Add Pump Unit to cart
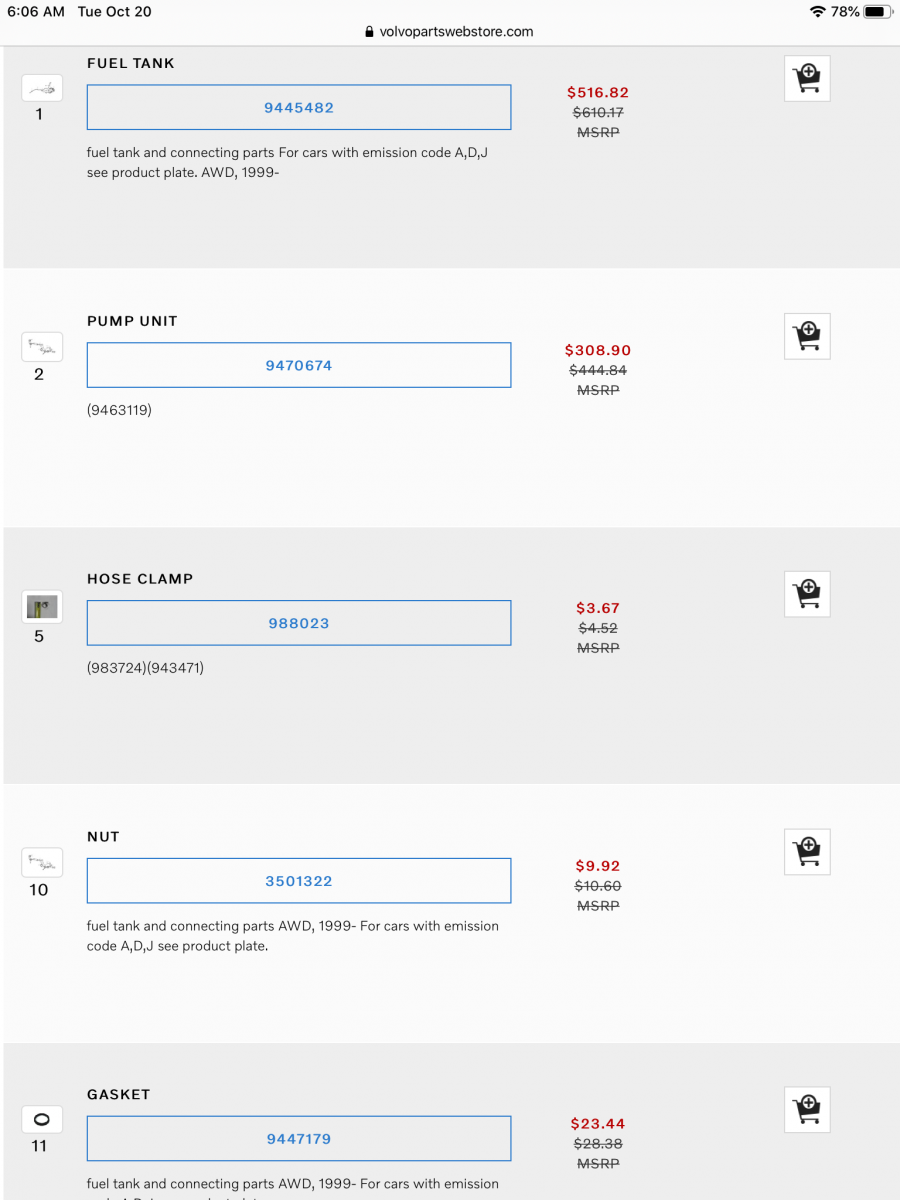900x1200 pixels. [807, 336]
